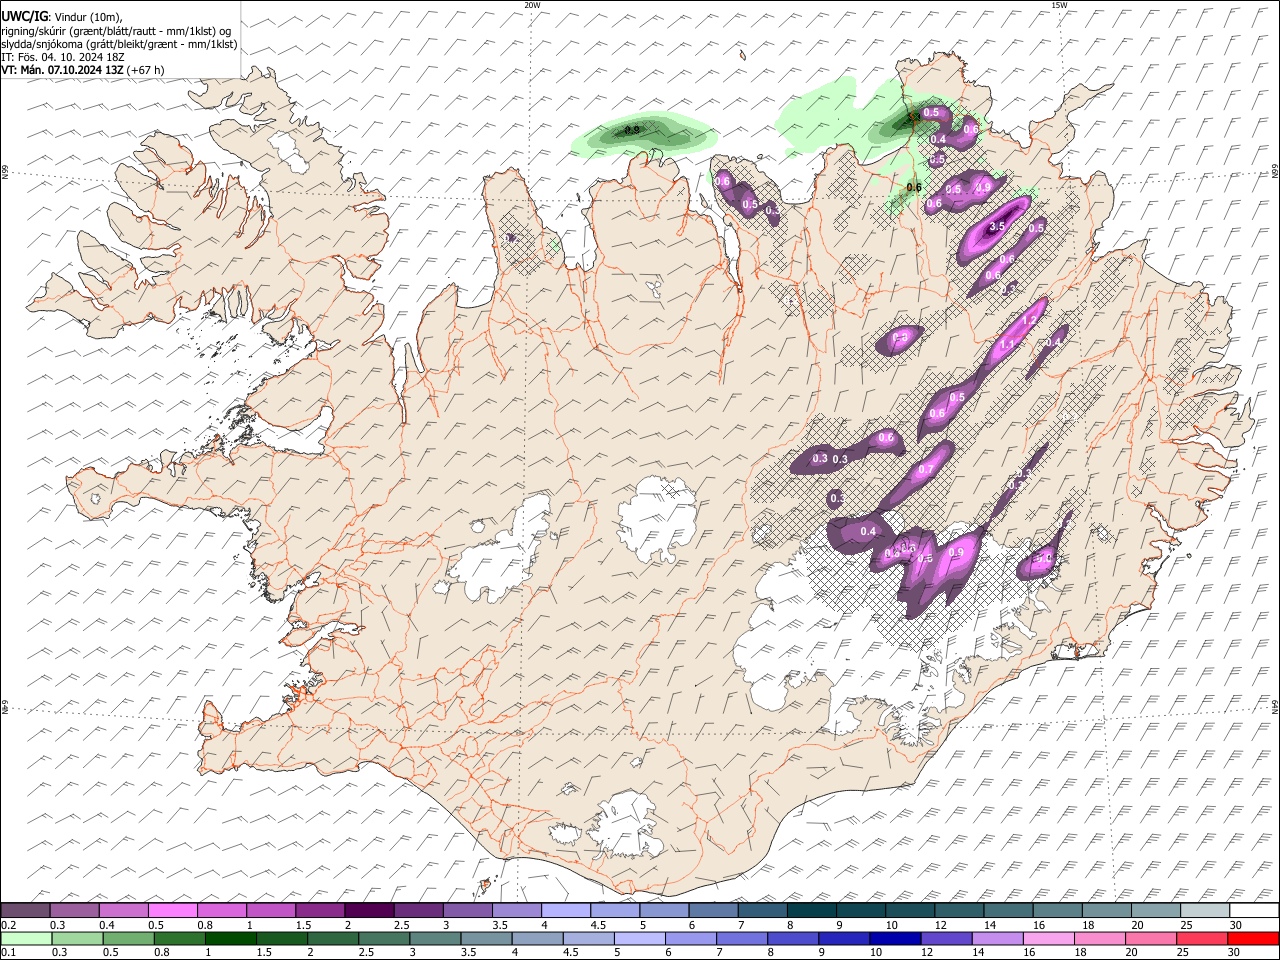Screen dimensions: 1280x960
Task: Select the 14 light purple swatch, bottom legend row
Action: click(x=997, y=938)
